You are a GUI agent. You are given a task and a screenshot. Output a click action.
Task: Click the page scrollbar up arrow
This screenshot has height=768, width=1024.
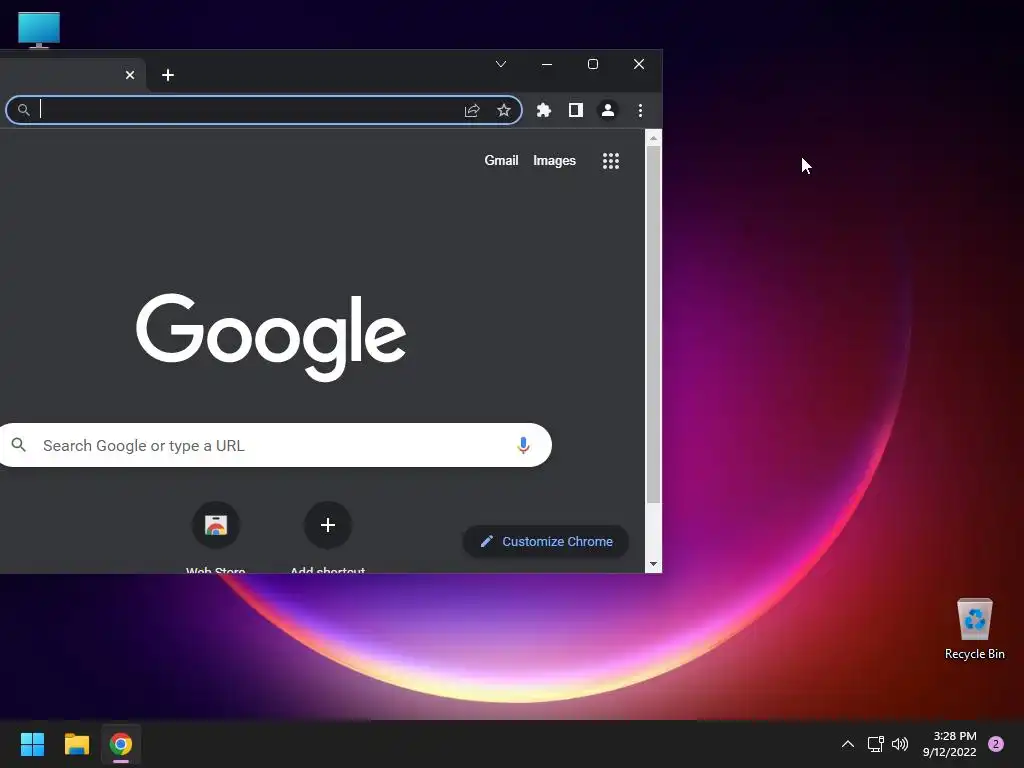pyautogui.click(x=653, y=138)
